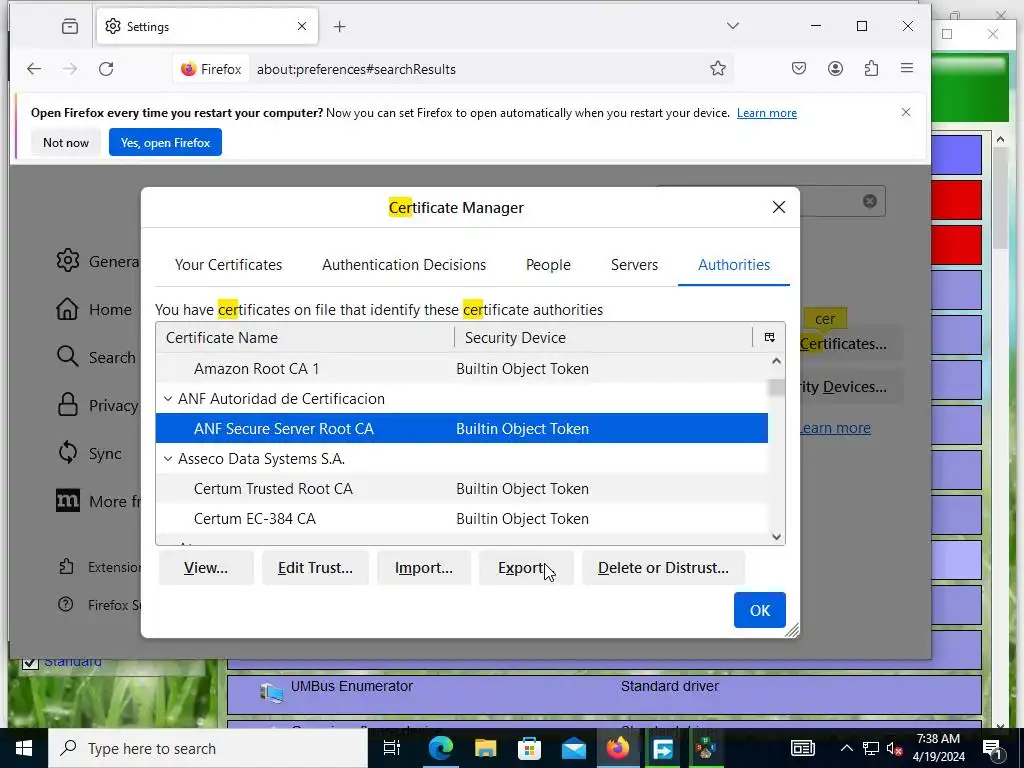The width and height of the screenshot is (1024, 768).
Task: Switch to the People tab
Action: coord(549,264)
